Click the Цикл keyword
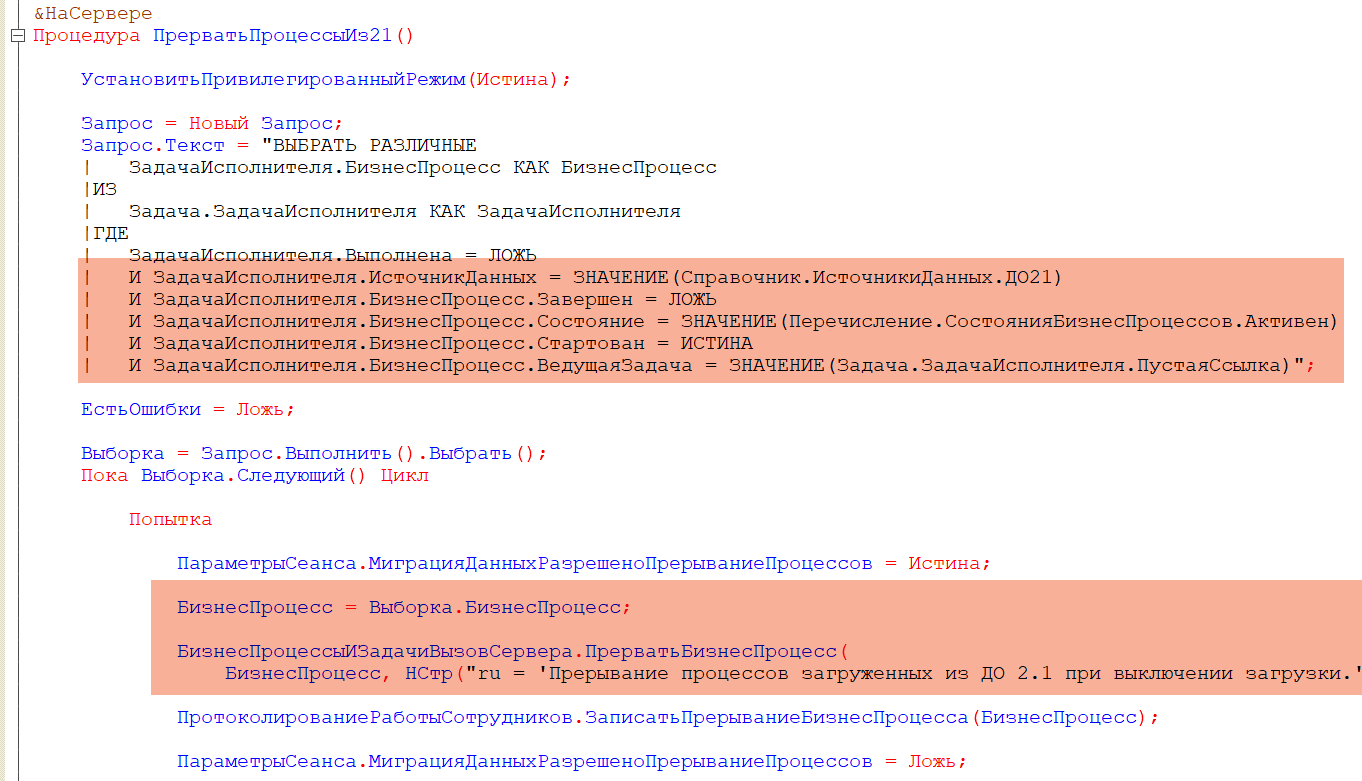Screen dimensions: 1362x781 pyautogui.click(x=404, y=476)
